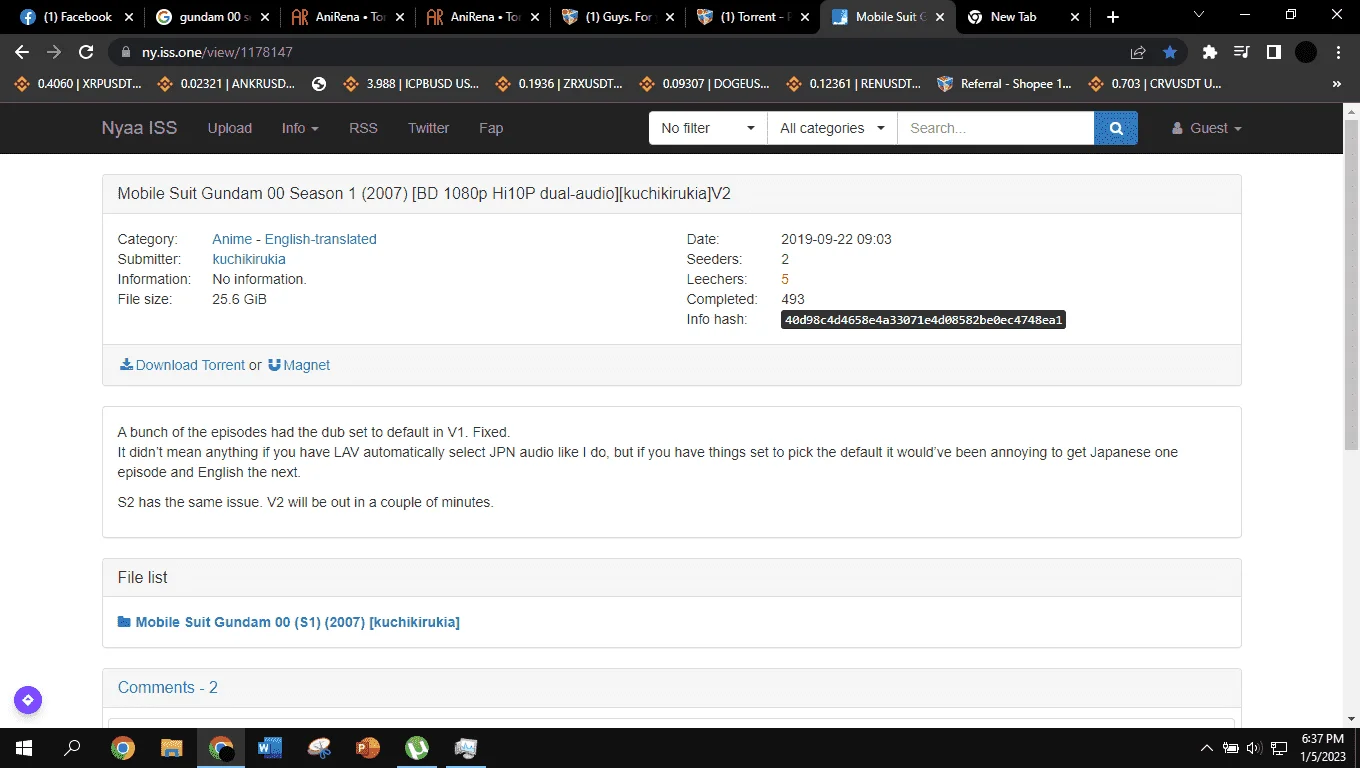1360x768 pixels.
Task: Expand the Info menu in navbar
Action: pyautogui.click(x=300, y=128)
